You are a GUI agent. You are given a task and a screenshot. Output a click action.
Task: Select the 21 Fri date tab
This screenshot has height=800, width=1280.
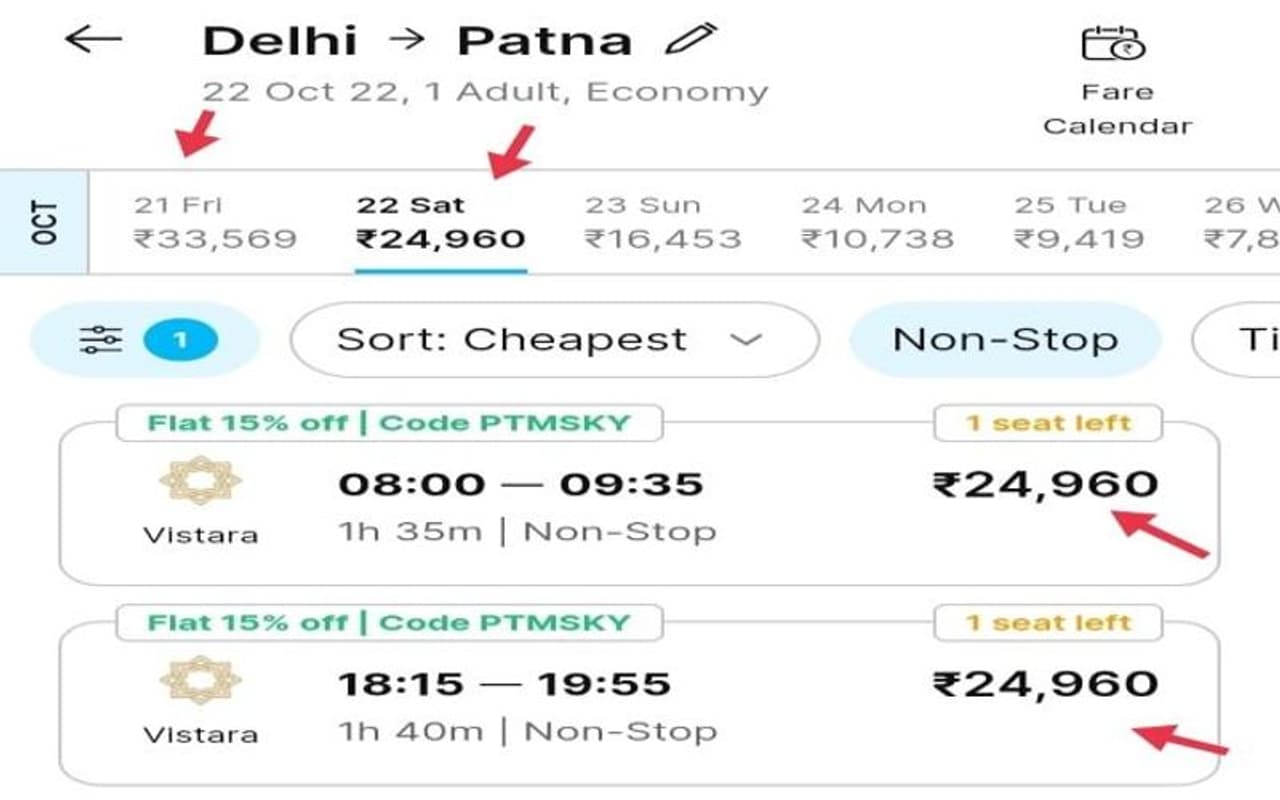point(215,223)
